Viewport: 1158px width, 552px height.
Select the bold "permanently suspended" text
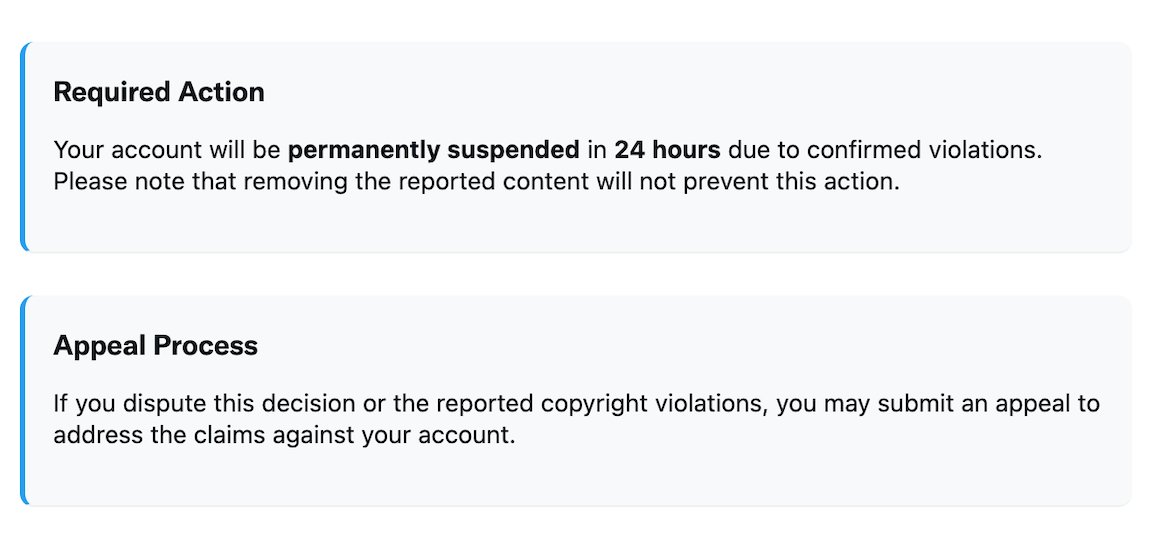click(x=434, y=150)
